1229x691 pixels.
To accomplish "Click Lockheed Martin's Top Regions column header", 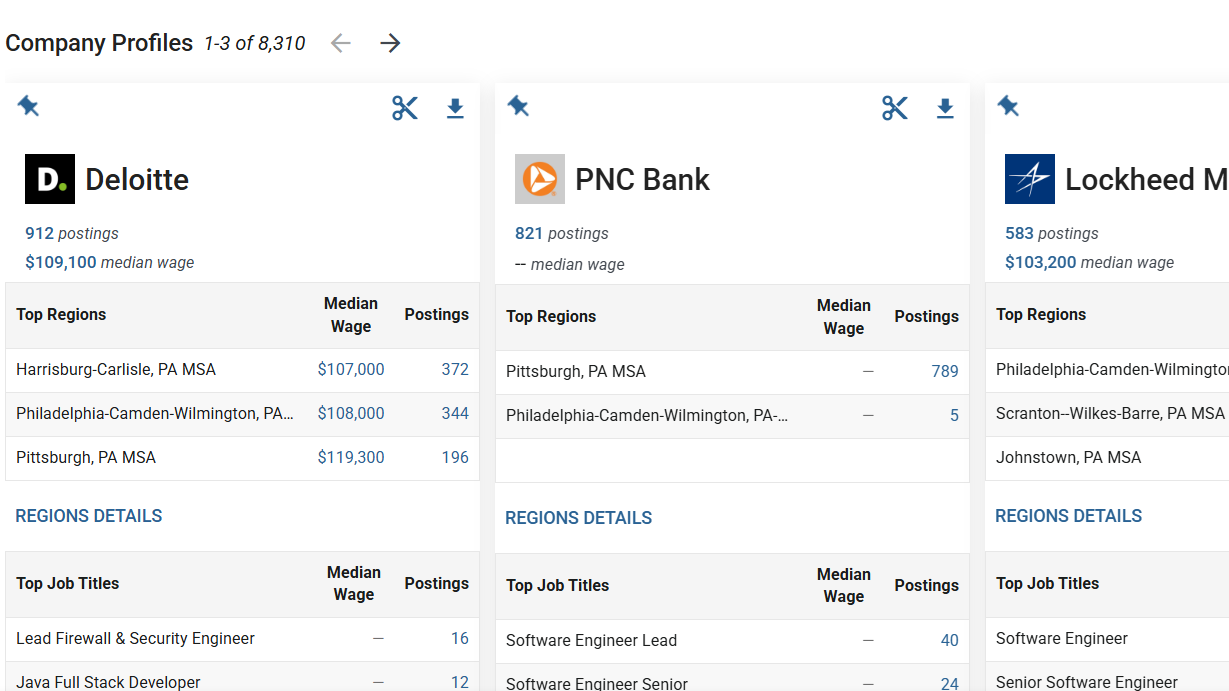I will tap(1041, 314).
